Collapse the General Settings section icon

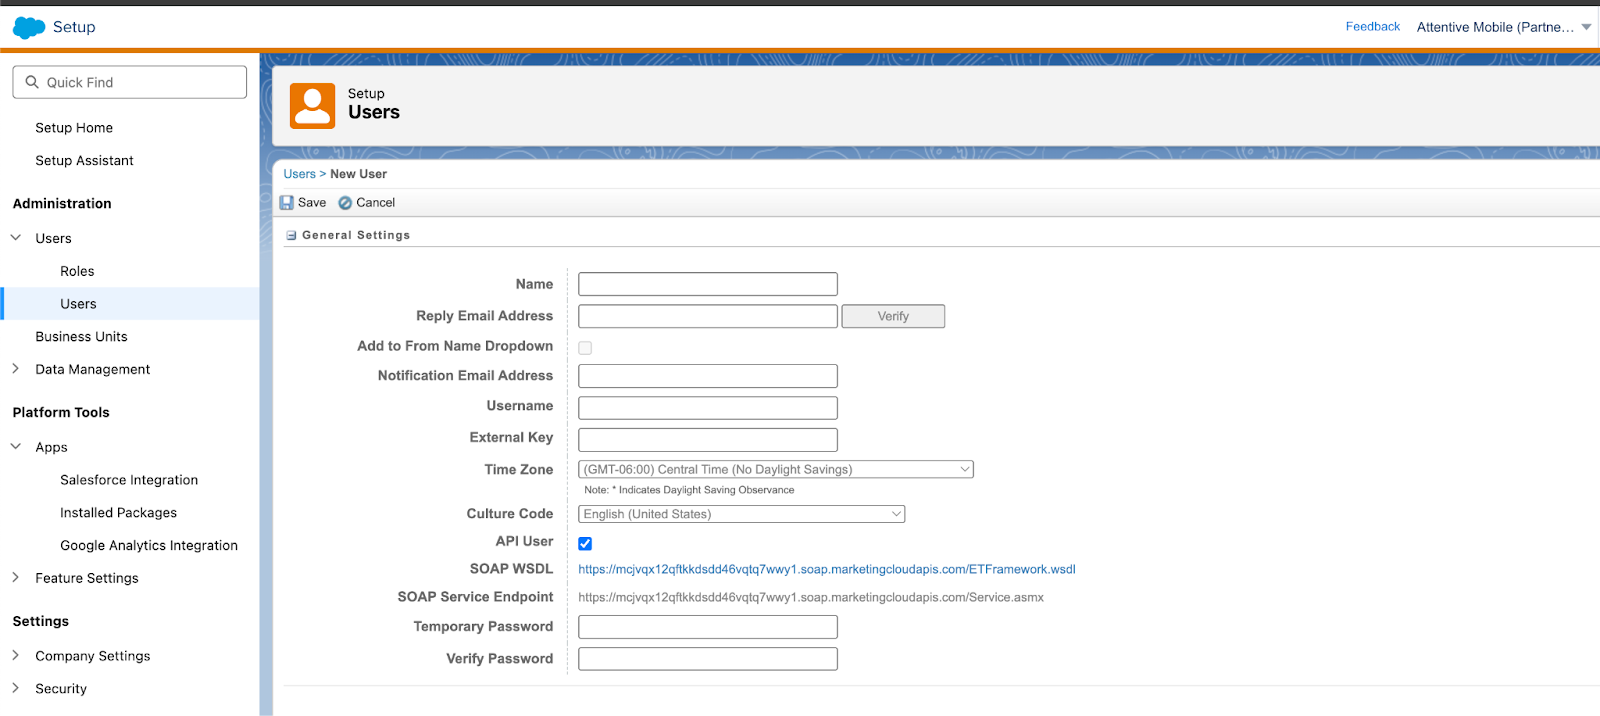(x=291, y=236)
